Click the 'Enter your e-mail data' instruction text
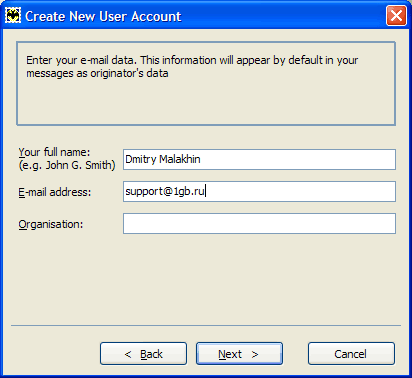This screenshot has width=412, height=378. click(192, 66)
